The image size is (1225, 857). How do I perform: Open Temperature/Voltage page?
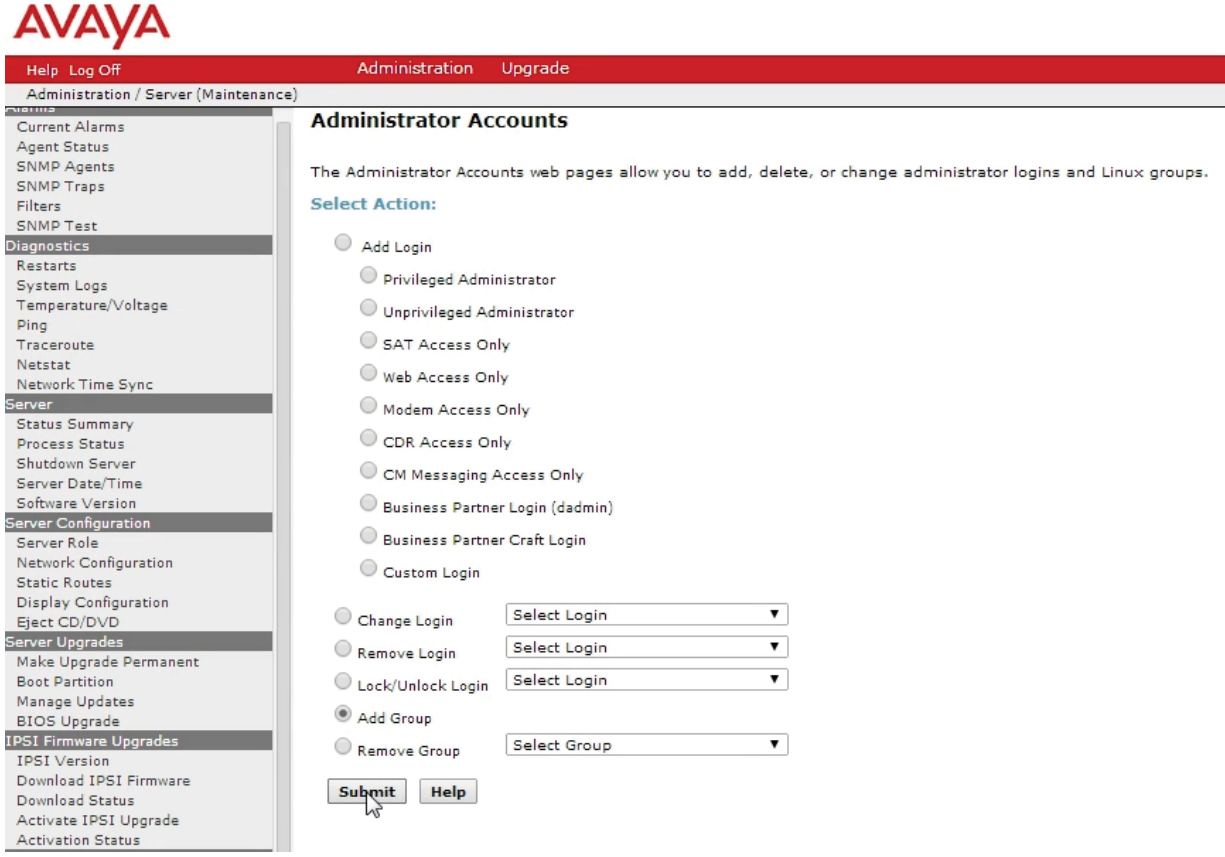click(92, 305)
